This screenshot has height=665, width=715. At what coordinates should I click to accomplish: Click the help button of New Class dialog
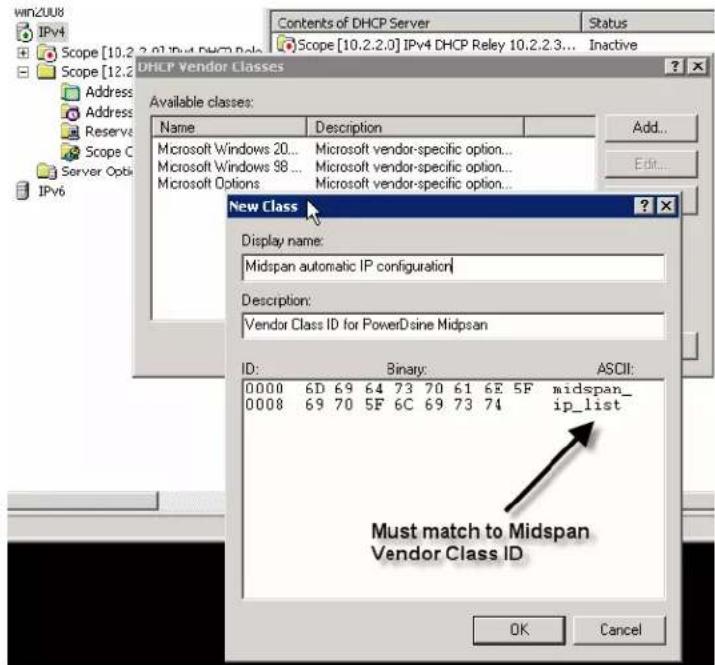click(644, 206)
